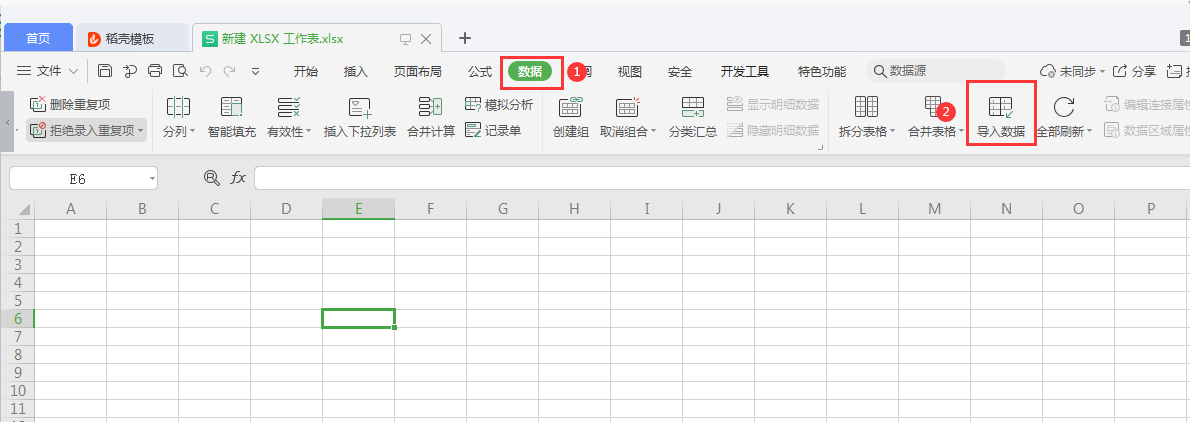
Task: Switch to the Insert (插入) ribbon tab
Action: (x=355, y=71)
